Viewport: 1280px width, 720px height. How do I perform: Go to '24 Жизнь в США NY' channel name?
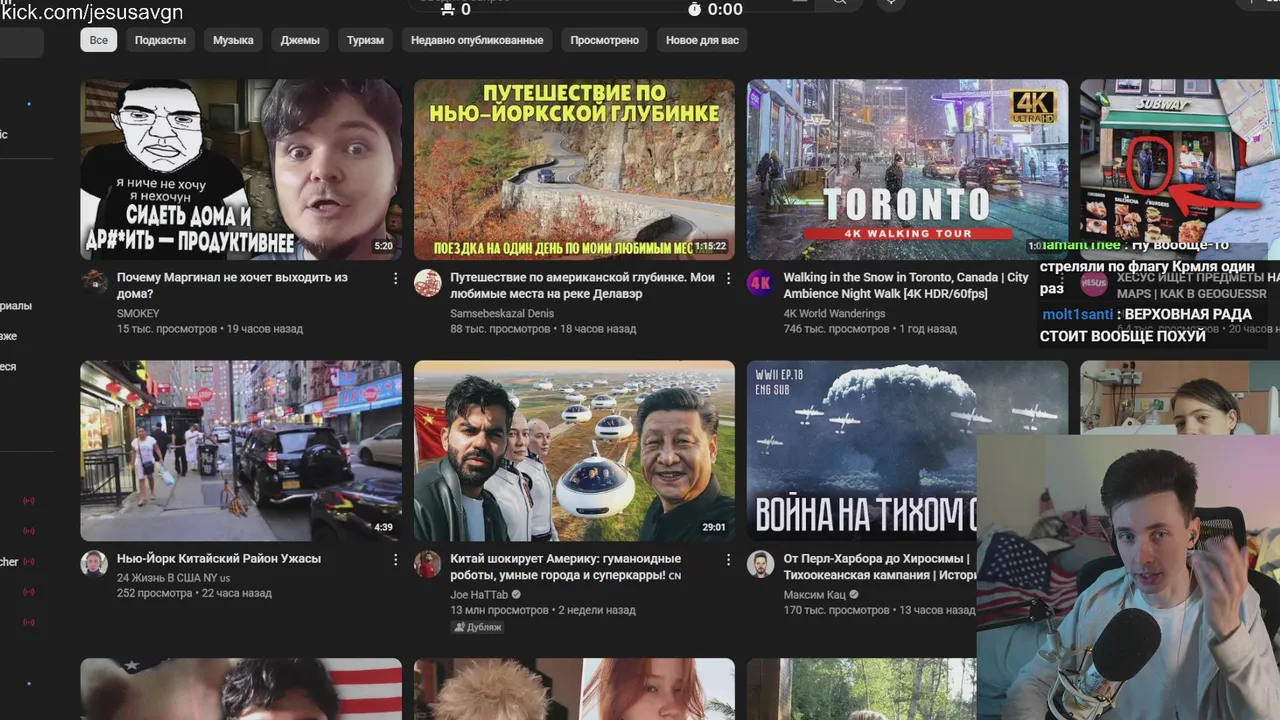click(173, 578)
